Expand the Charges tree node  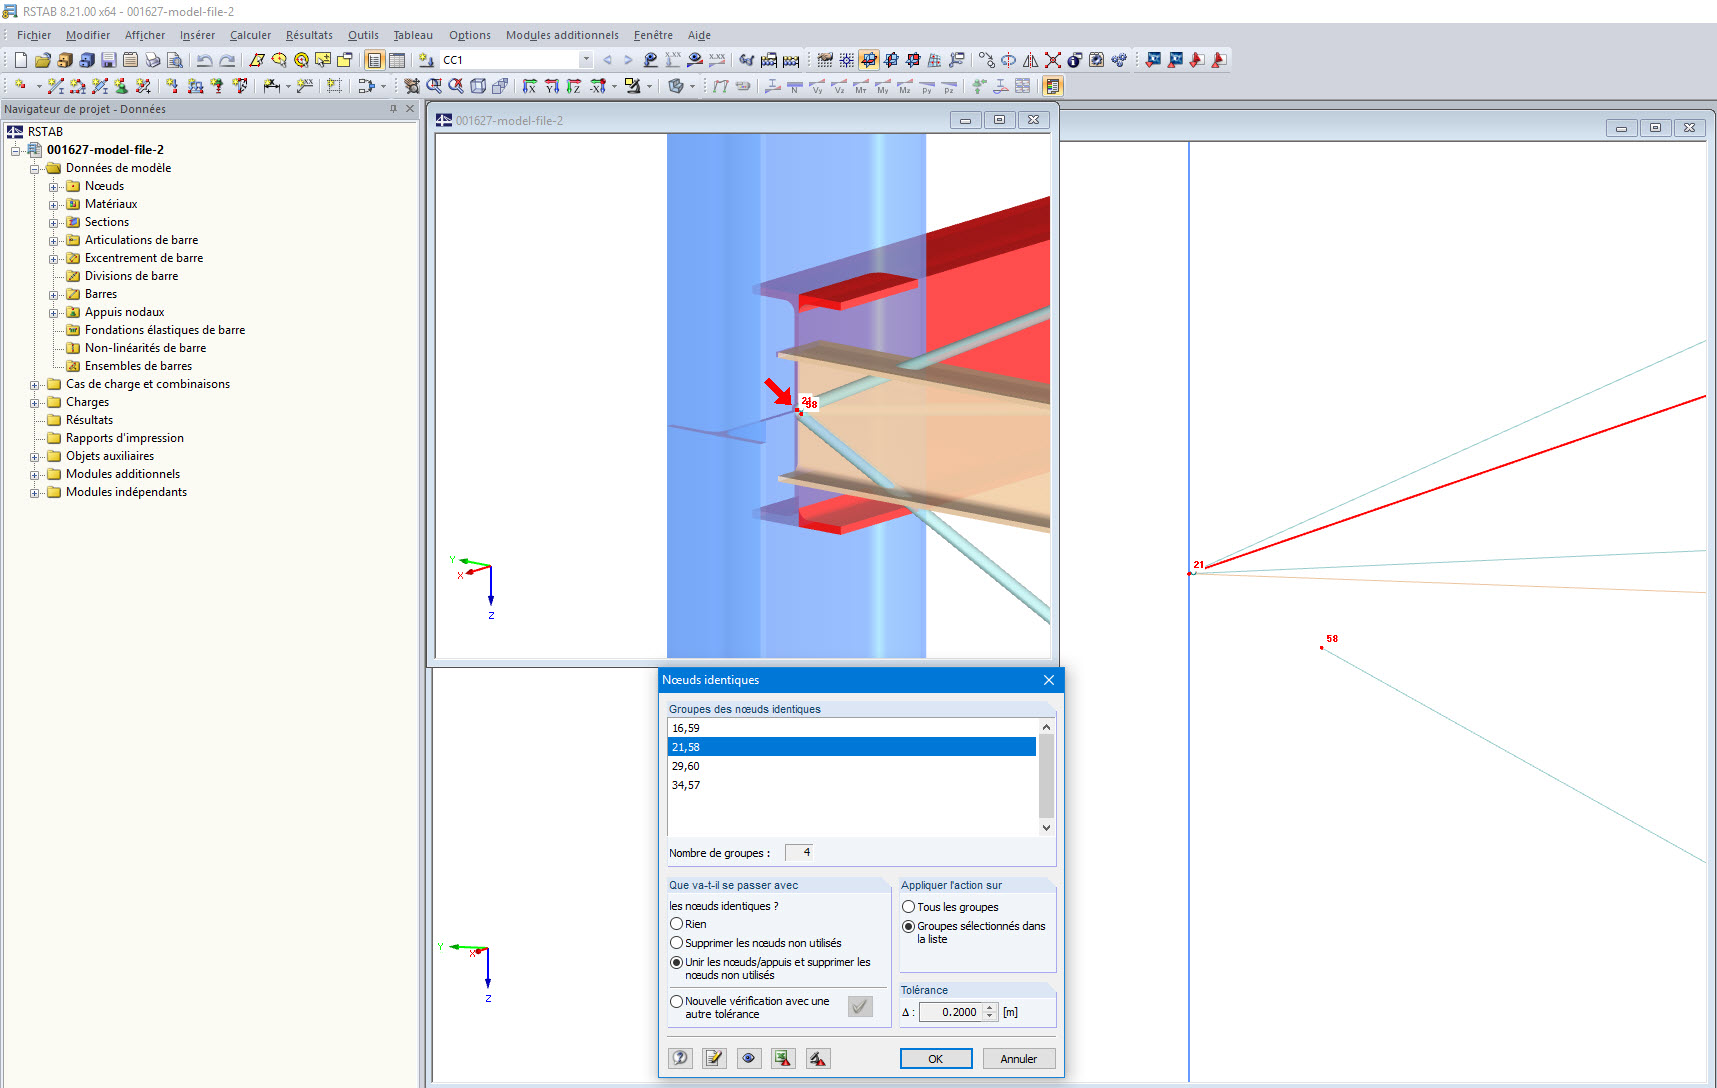coord(35,403)
